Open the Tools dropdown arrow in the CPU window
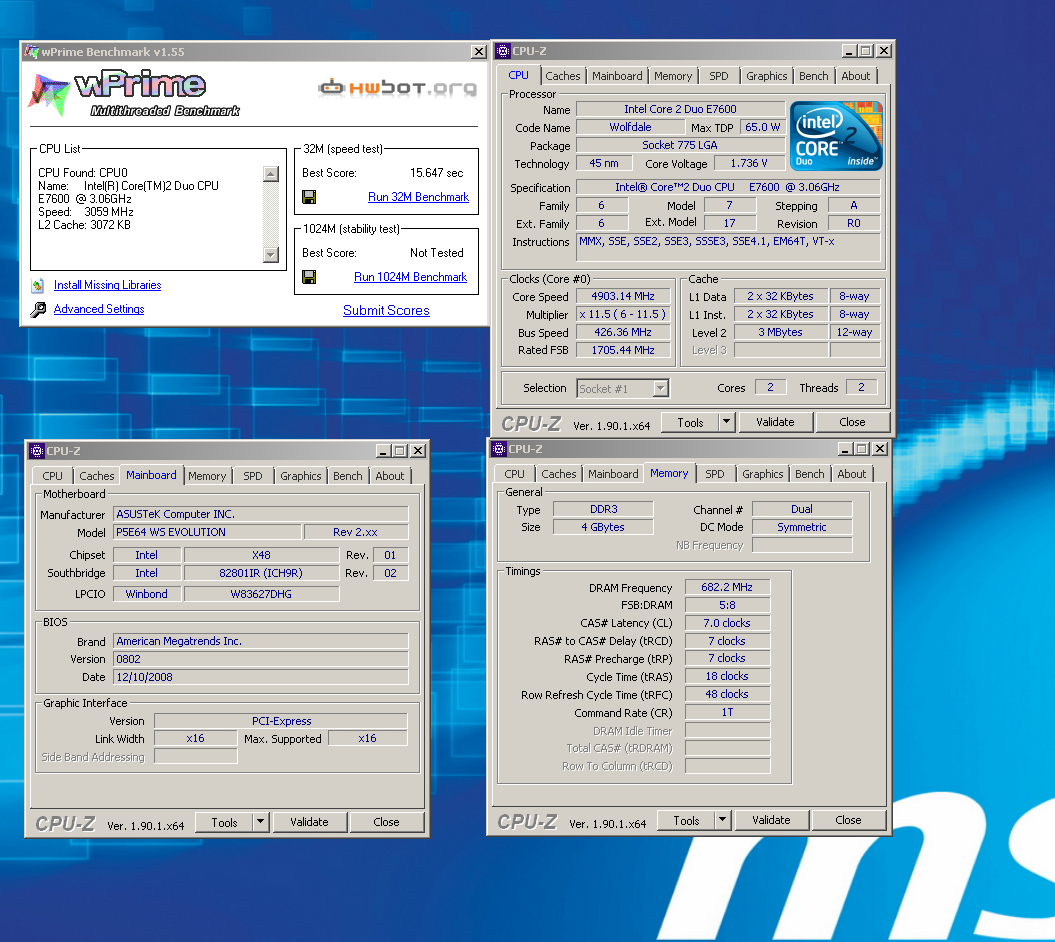This screenshot has height=942, width=1055. (x=726, y=423)
